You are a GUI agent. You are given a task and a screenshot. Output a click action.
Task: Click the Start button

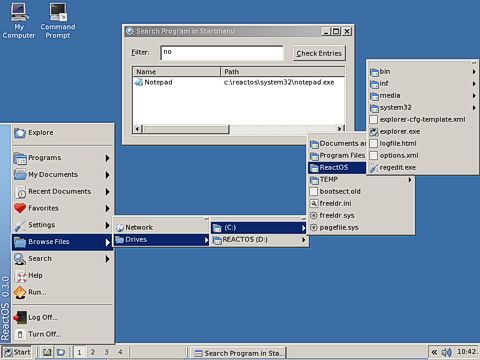coord(17,352)
